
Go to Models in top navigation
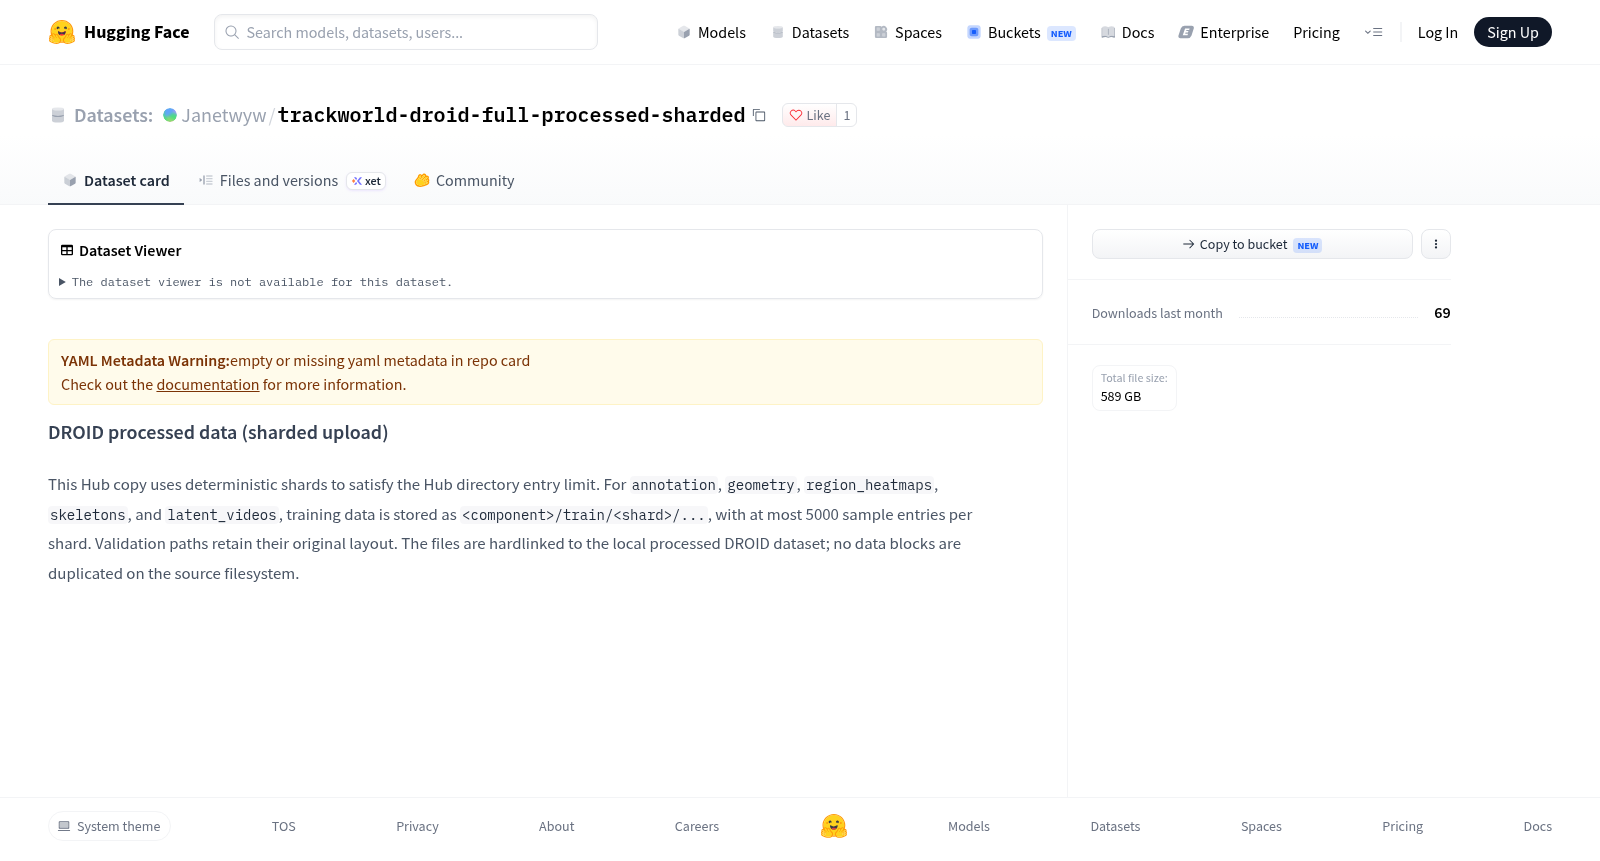(711, 32)
